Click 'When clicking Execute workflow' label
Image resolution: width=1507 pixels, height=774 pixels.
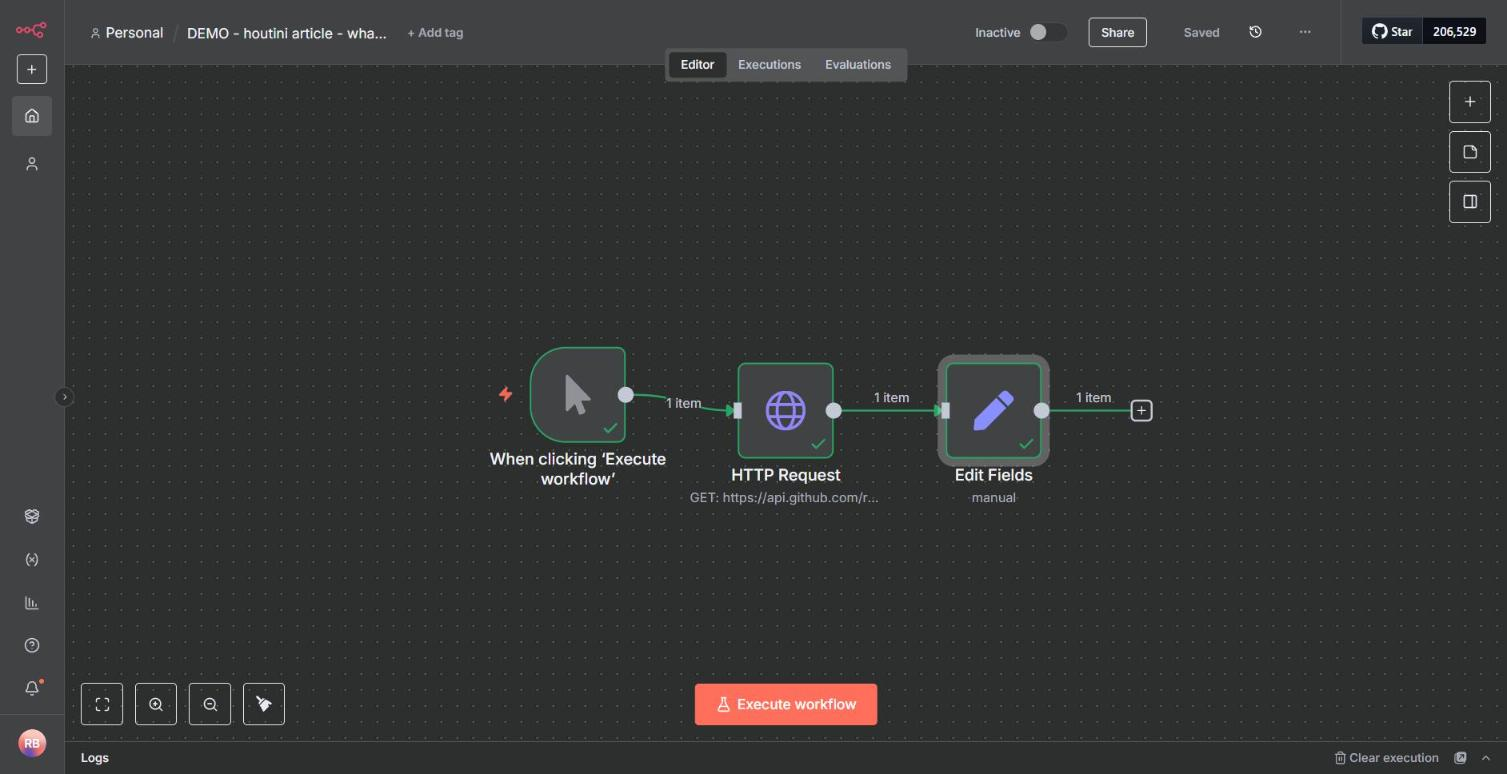pos(577,469)
